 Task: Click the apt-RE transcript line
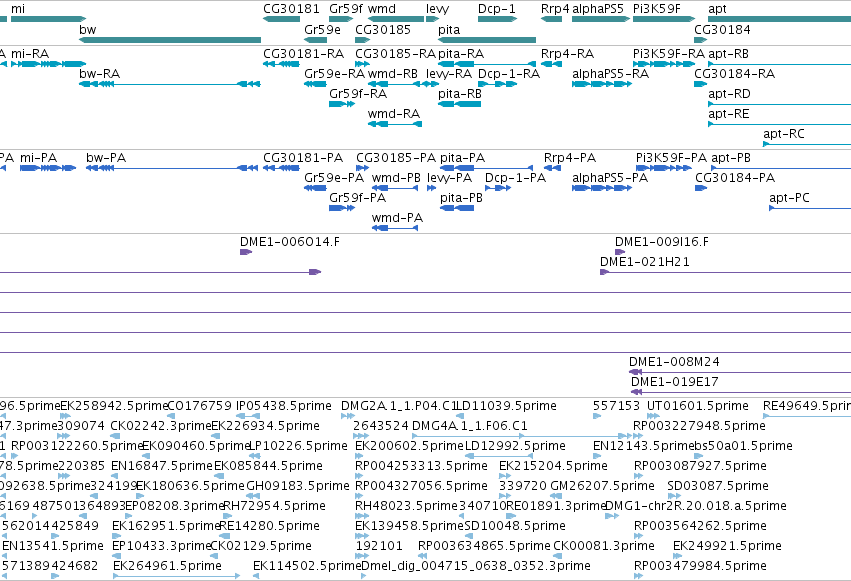(779, 124)
